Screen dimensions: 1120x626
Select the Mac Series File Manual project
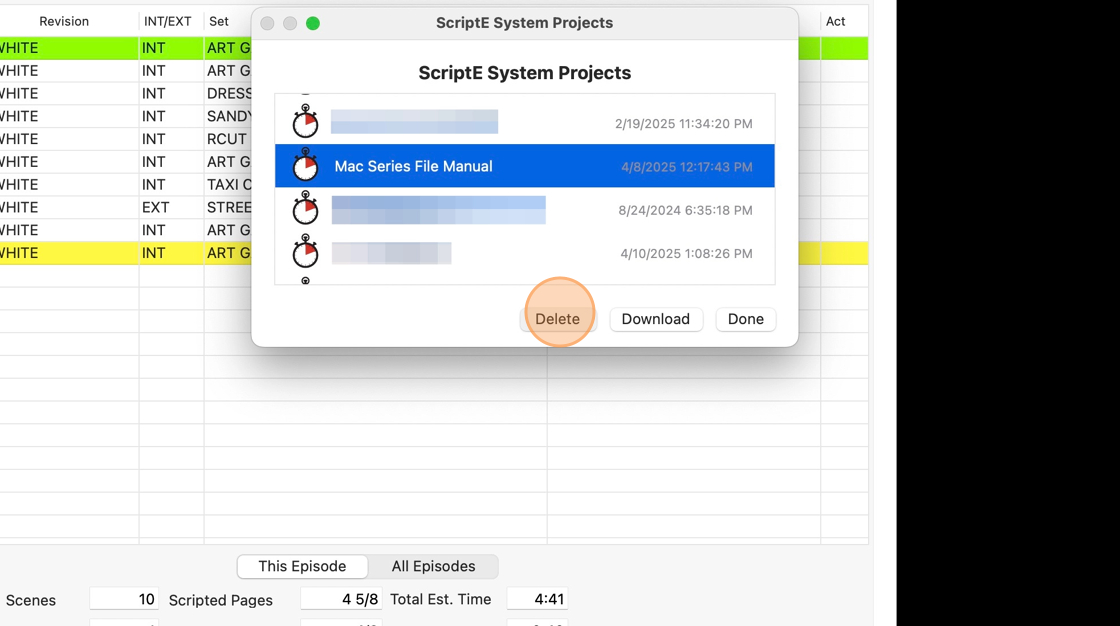click(x=525, y=166)
